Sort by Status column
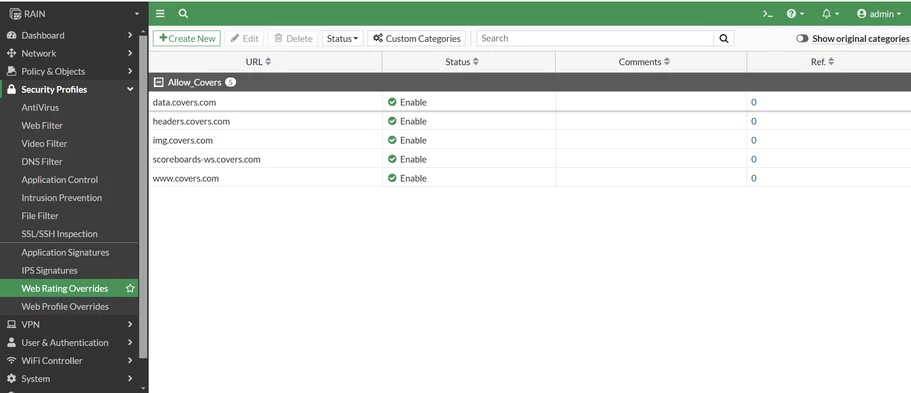This screenshot has height=393, width=911. pos(462,62)
